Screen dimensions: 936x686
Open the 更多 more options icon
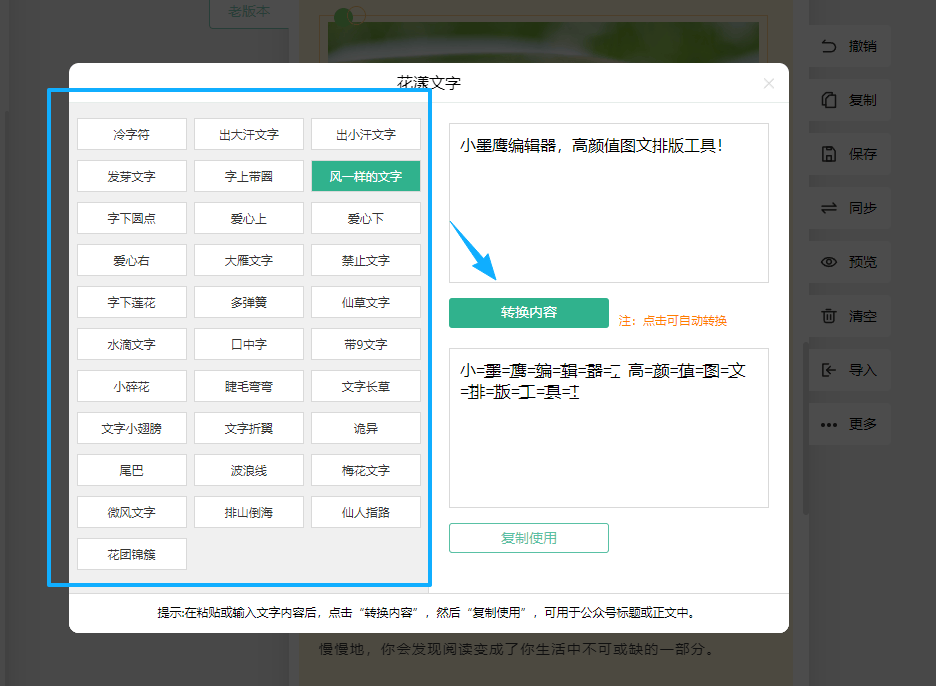click(828, 424)
